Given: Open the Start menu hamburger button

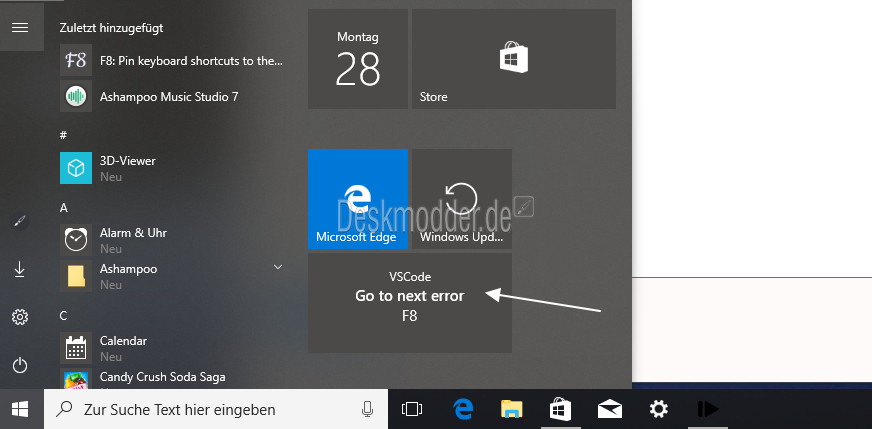Looking at the screenshot, I should (x=20, y=27).
